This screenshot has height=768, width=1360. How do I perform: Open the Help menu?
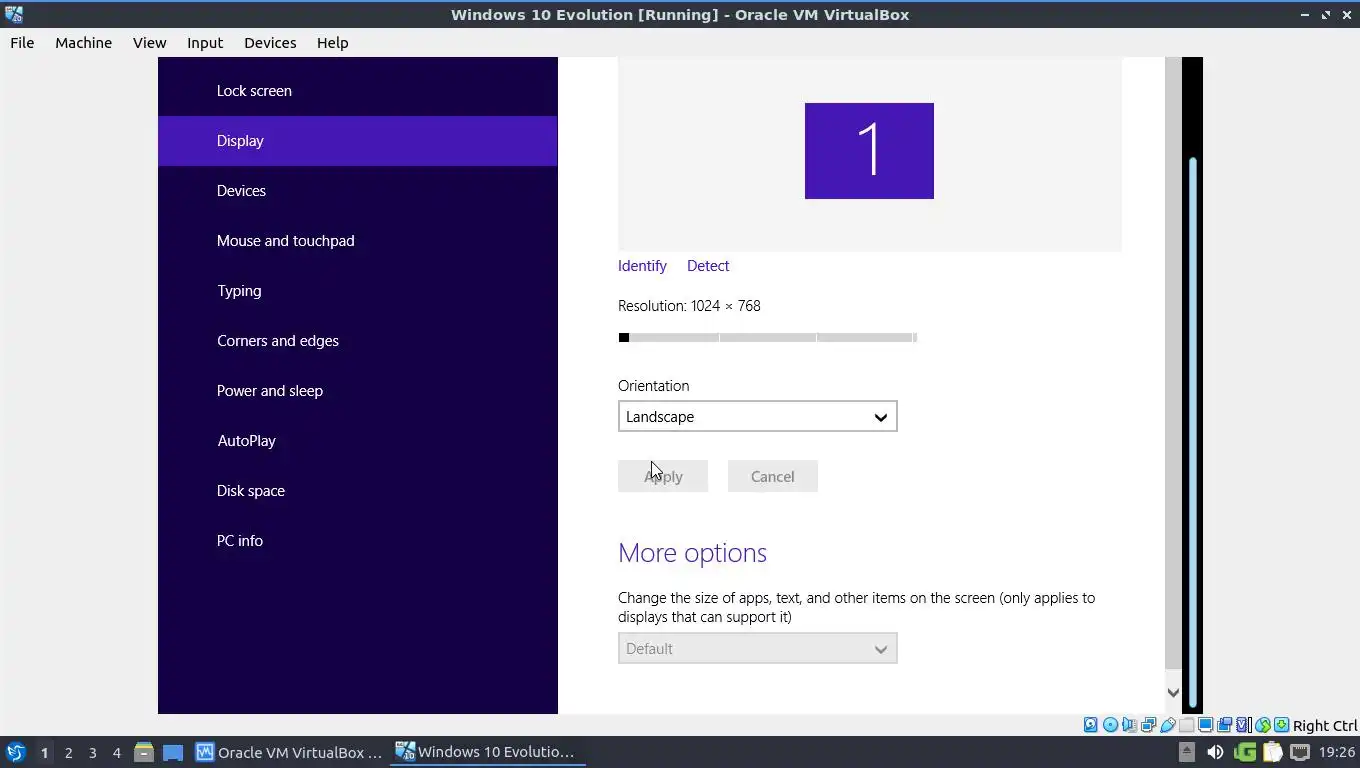(332, 43)
